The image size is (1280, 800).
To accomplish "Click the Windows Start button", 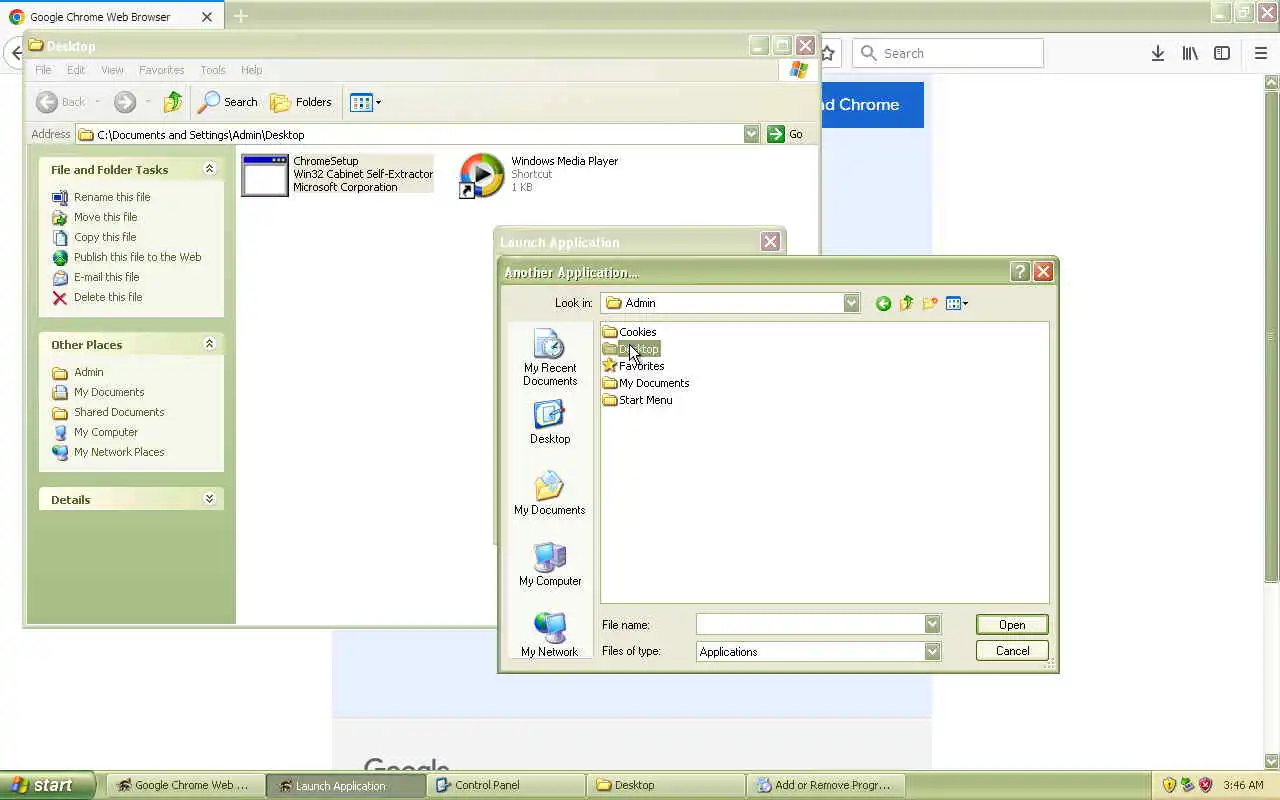I will (x=47, y=785).
